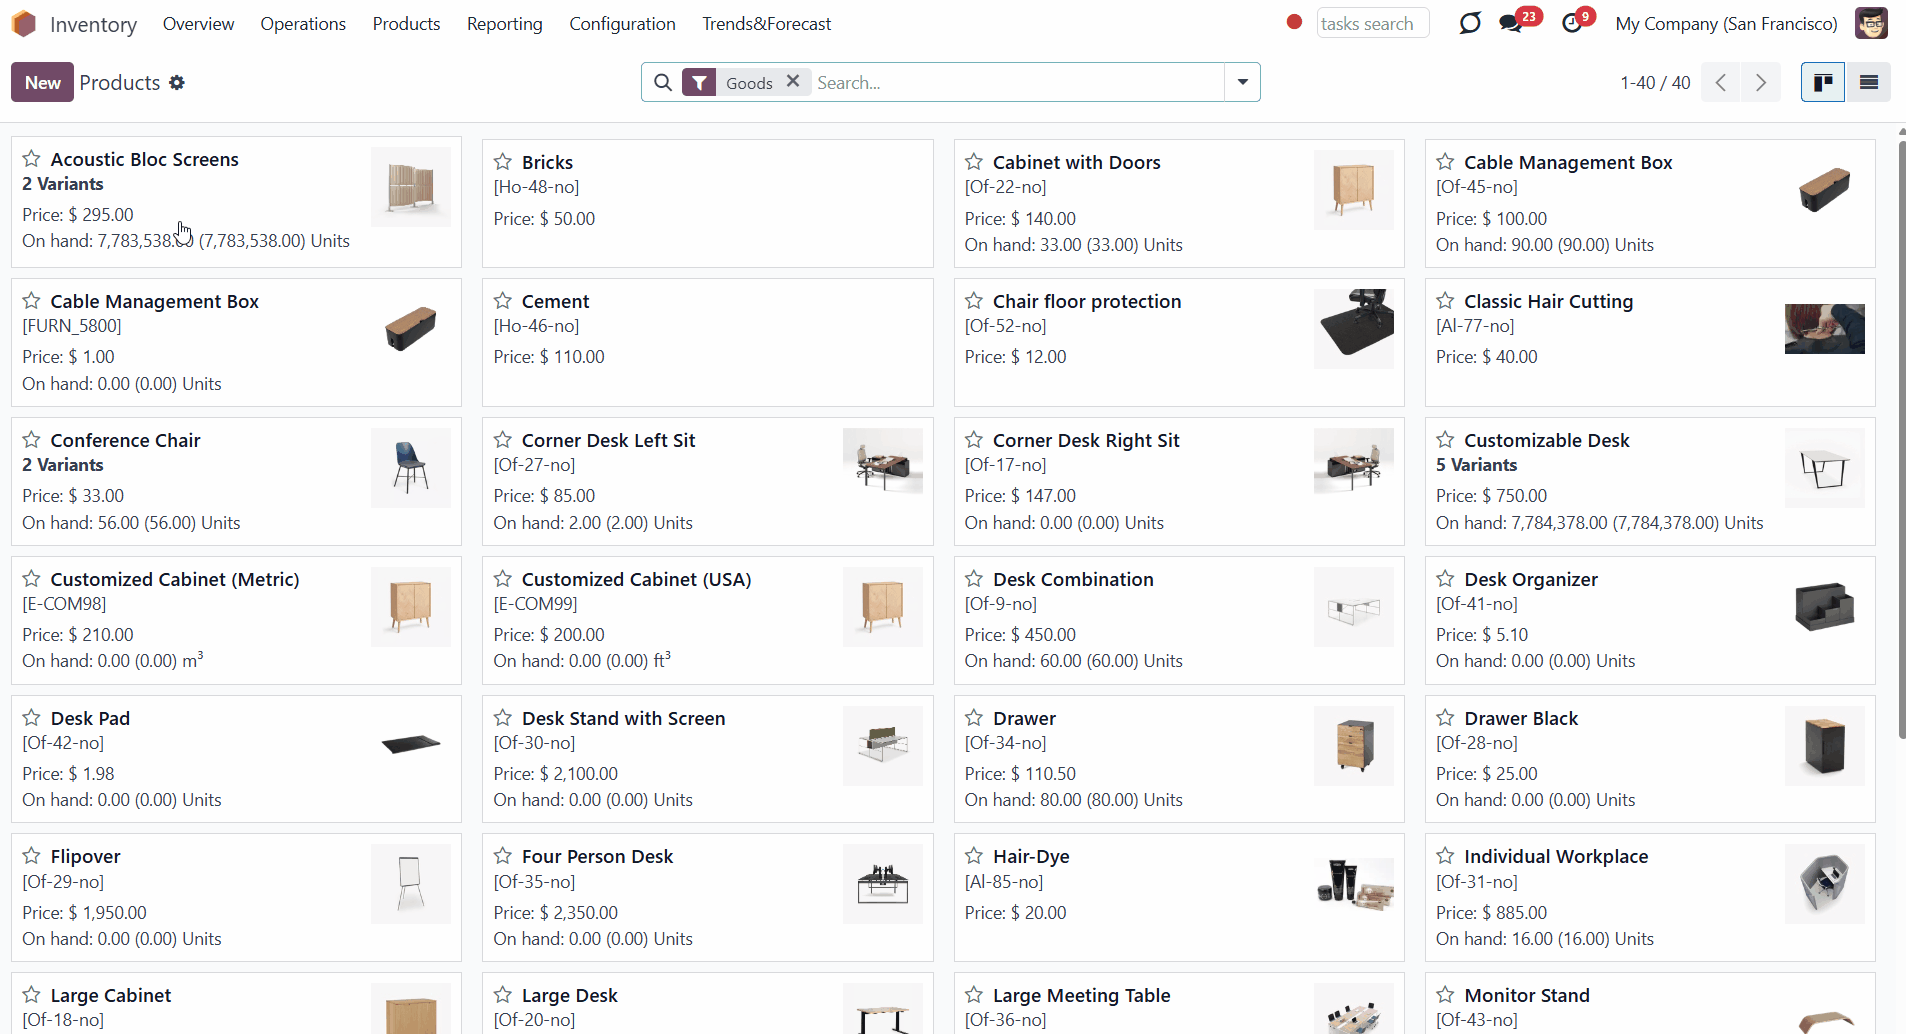Open the Reporting menu

[504, 24]
